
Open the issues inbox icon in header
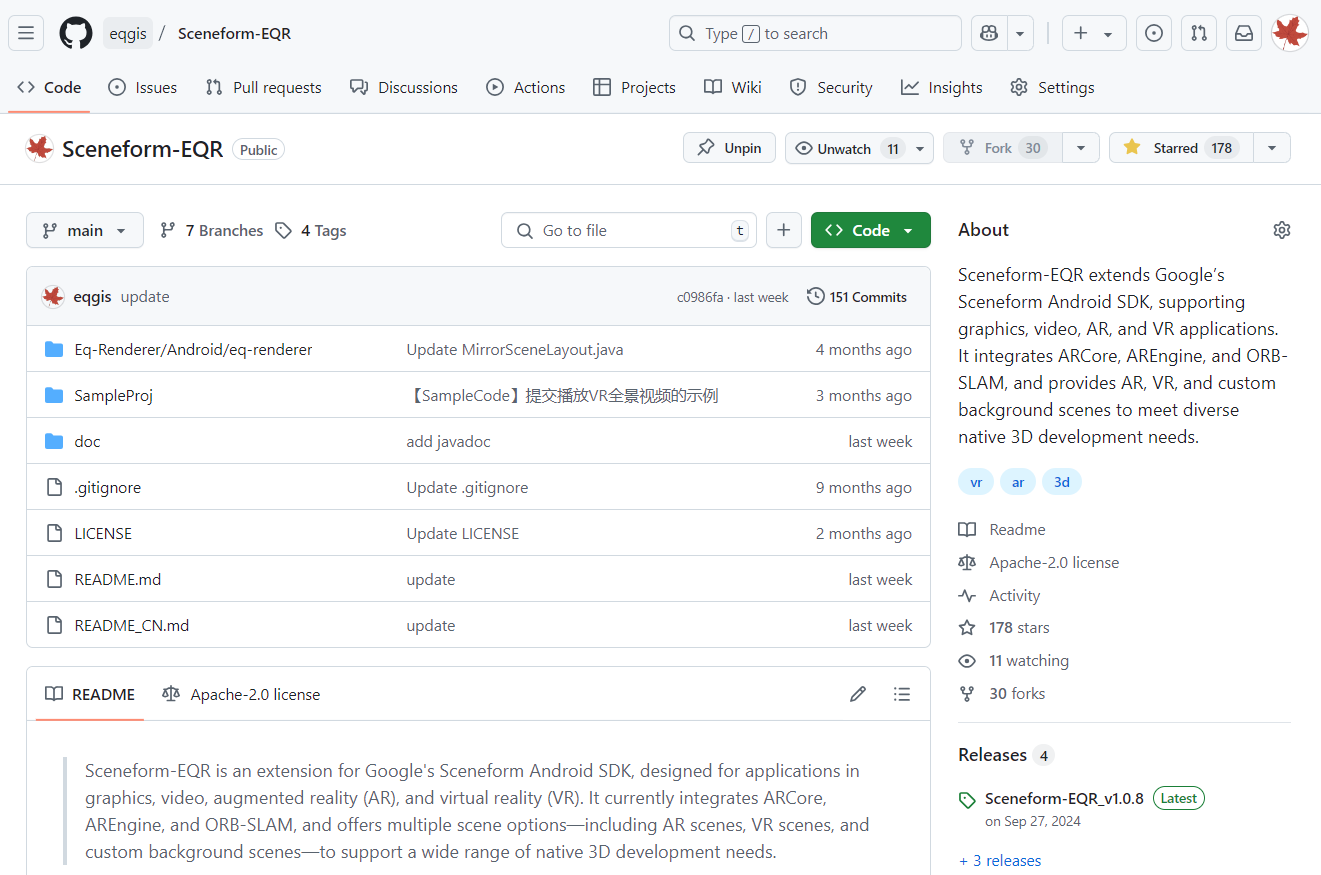coord(1154,33)
